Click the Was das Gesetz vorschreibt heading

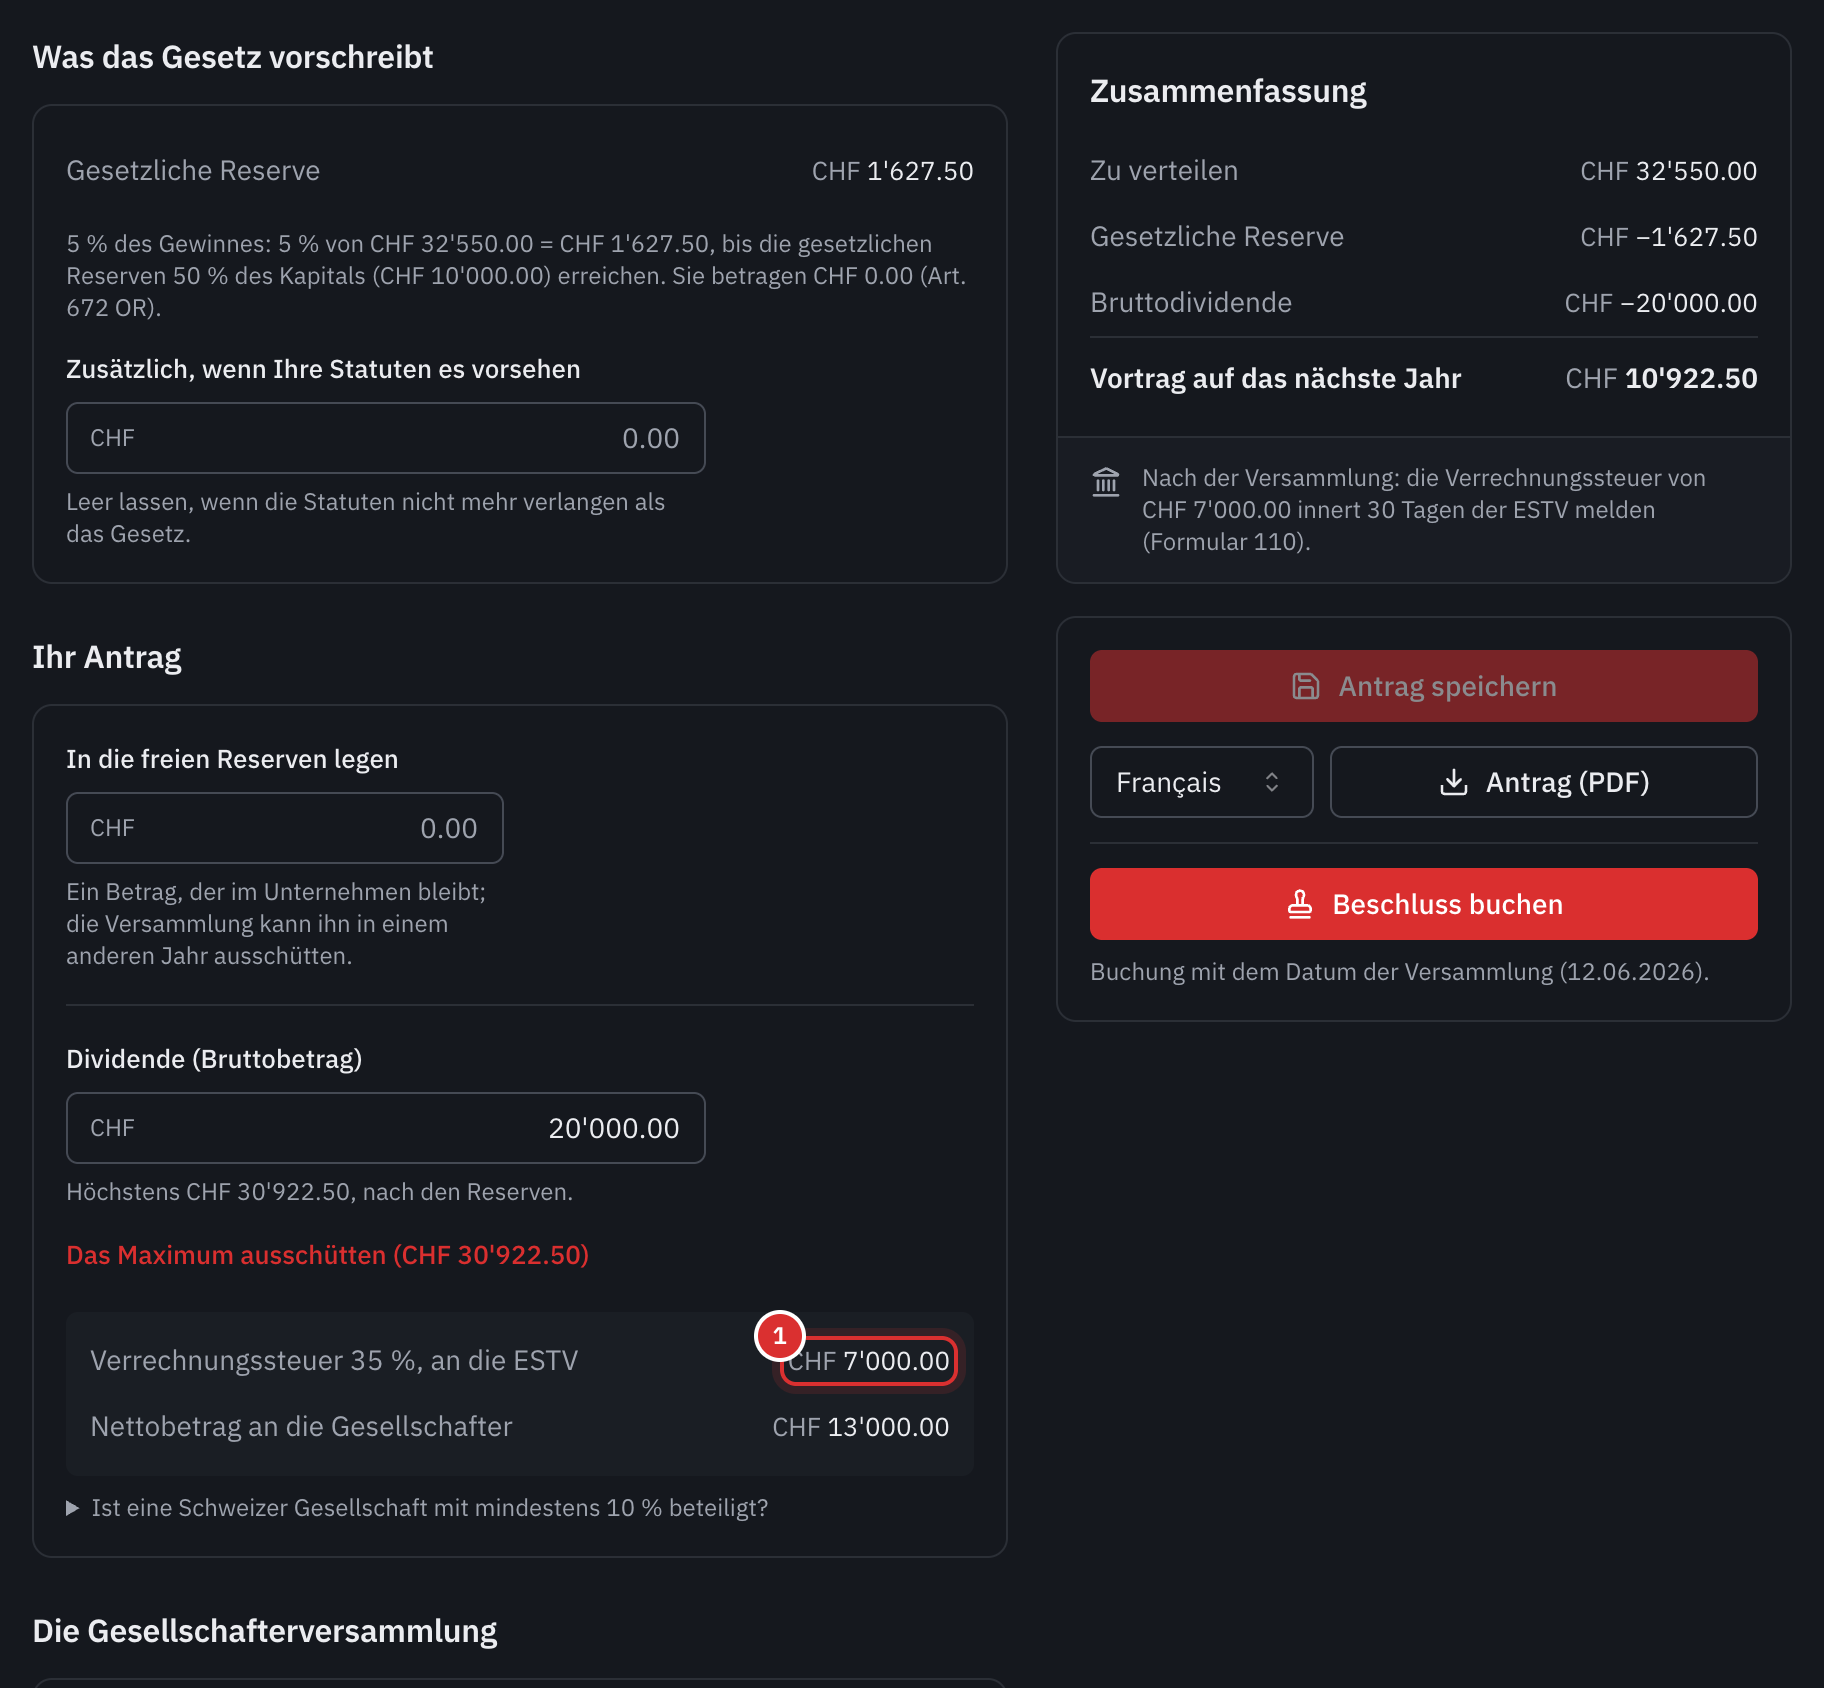pos(233,57)
